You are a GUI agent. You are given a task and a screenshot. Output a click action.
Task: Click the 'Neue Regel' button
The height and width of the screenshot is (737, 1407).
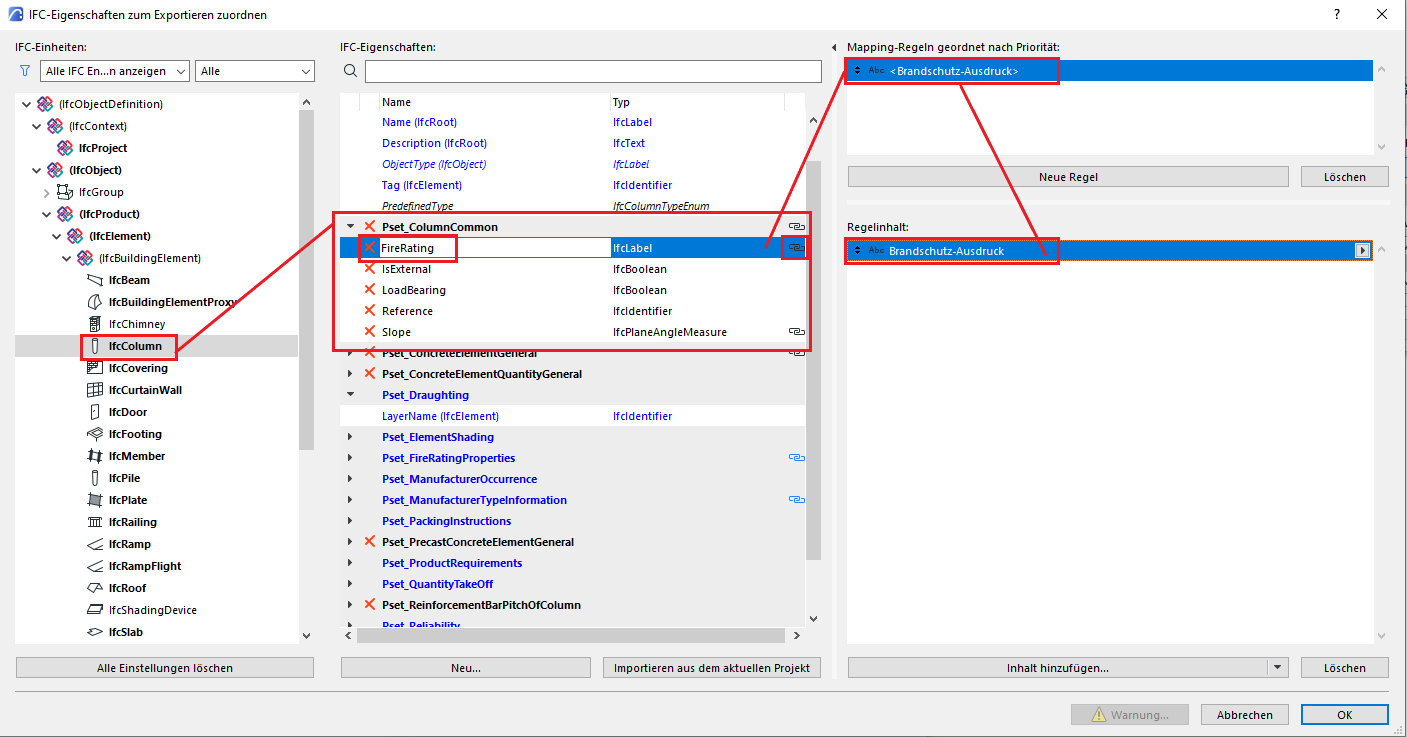(1067, 177)
